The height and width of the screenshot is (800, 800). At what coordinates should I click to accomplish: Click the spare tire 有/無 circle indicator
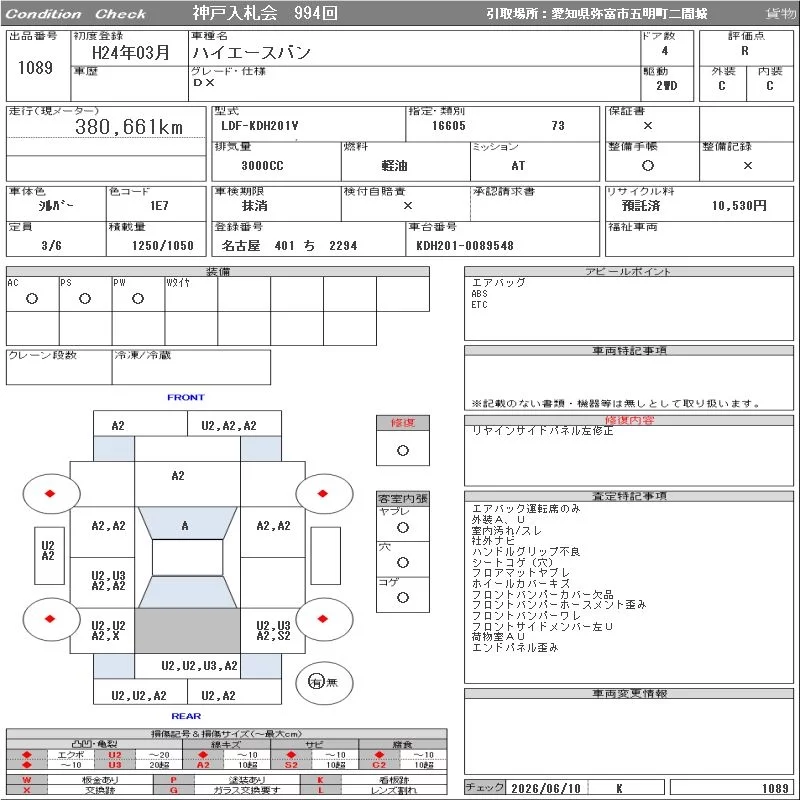point(324,682)
